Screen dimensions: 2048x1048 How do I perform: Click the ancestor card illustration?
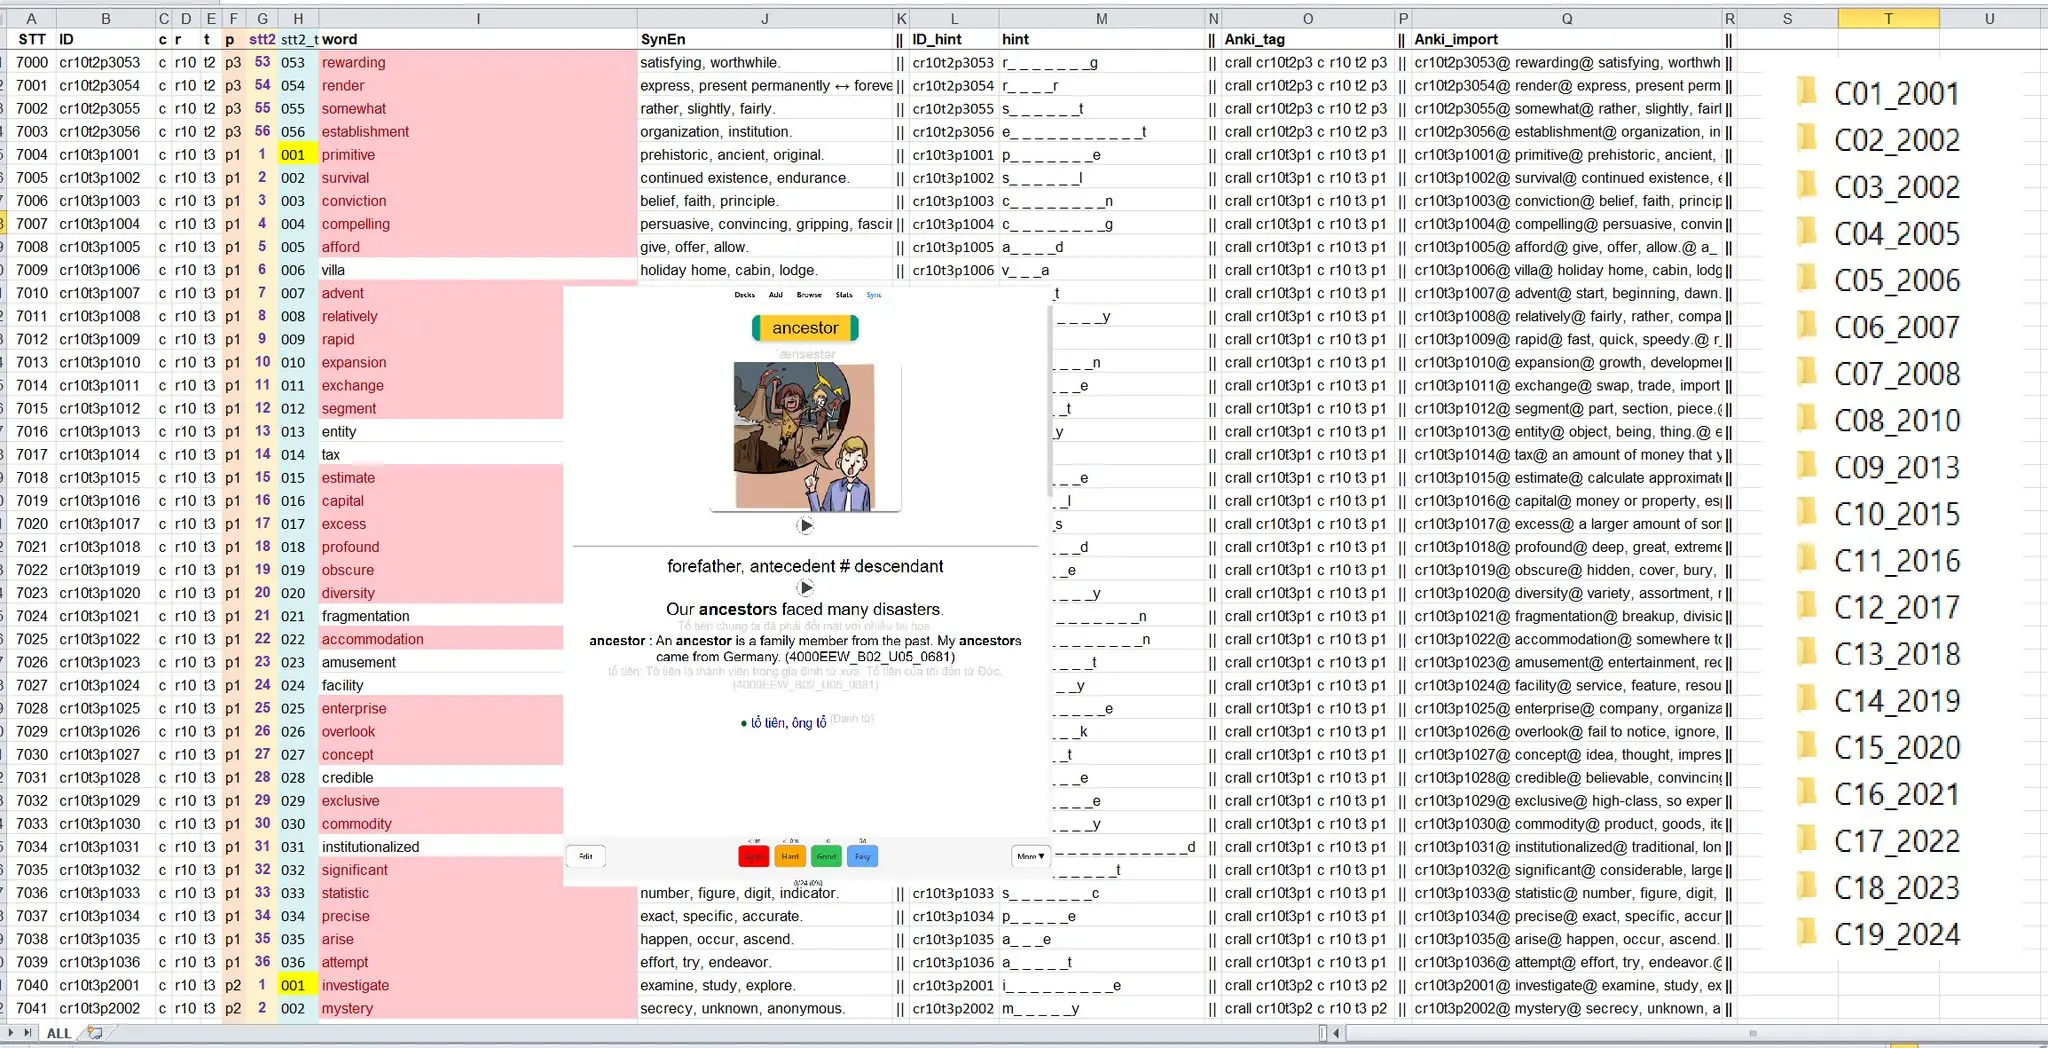804,436
